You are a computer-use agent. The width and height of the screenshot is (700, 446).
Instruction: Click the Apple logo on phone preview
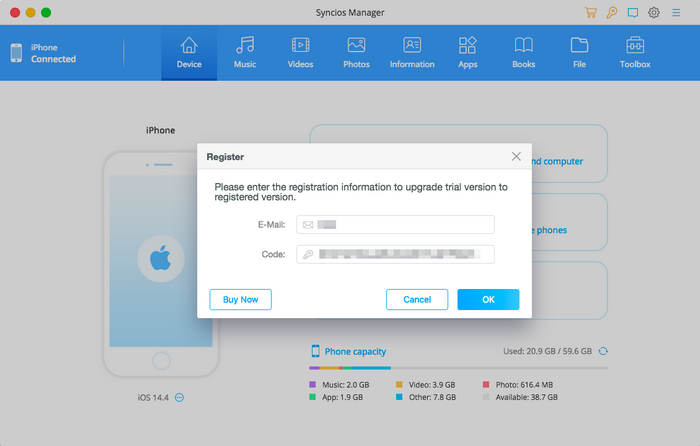click(161, 258)
